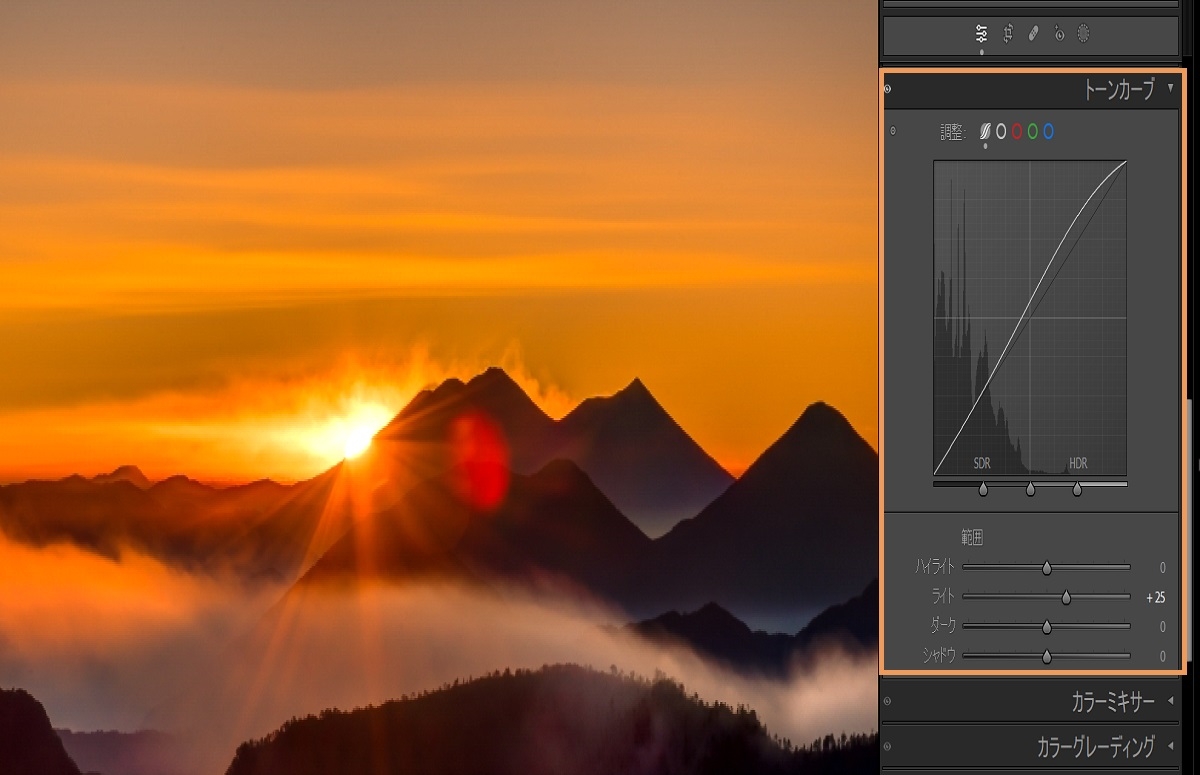1200x775 pixels.
Task: Select the Red eye correction tool icon
Action: point(1058,34)
